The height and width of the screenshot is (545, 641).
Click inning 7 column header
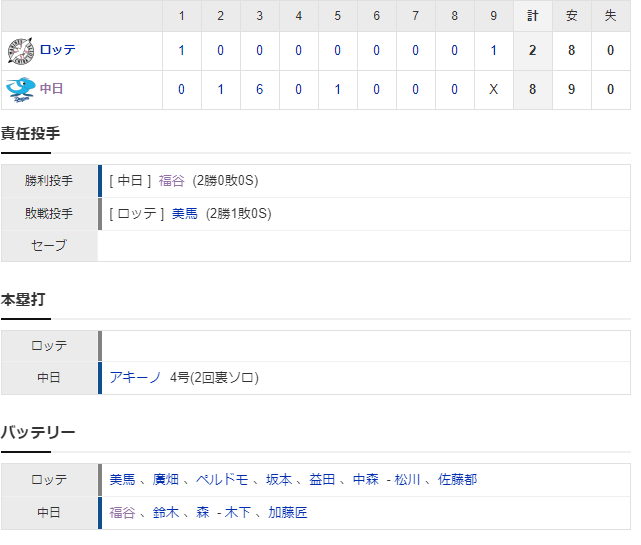click(x=416, y=16)
